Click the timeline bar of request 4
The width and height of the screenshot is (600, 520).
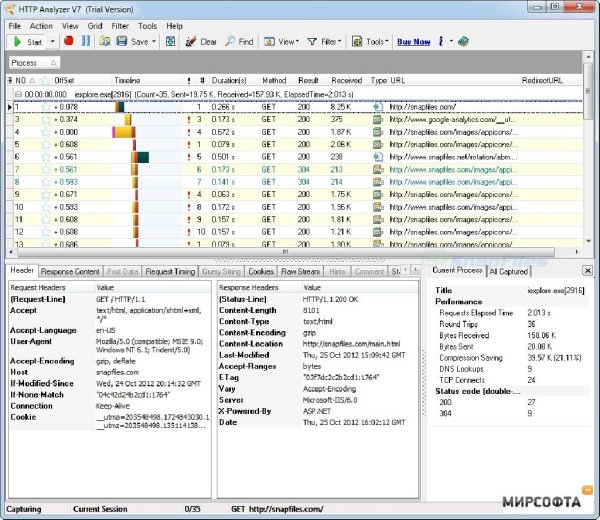[124, 132]
